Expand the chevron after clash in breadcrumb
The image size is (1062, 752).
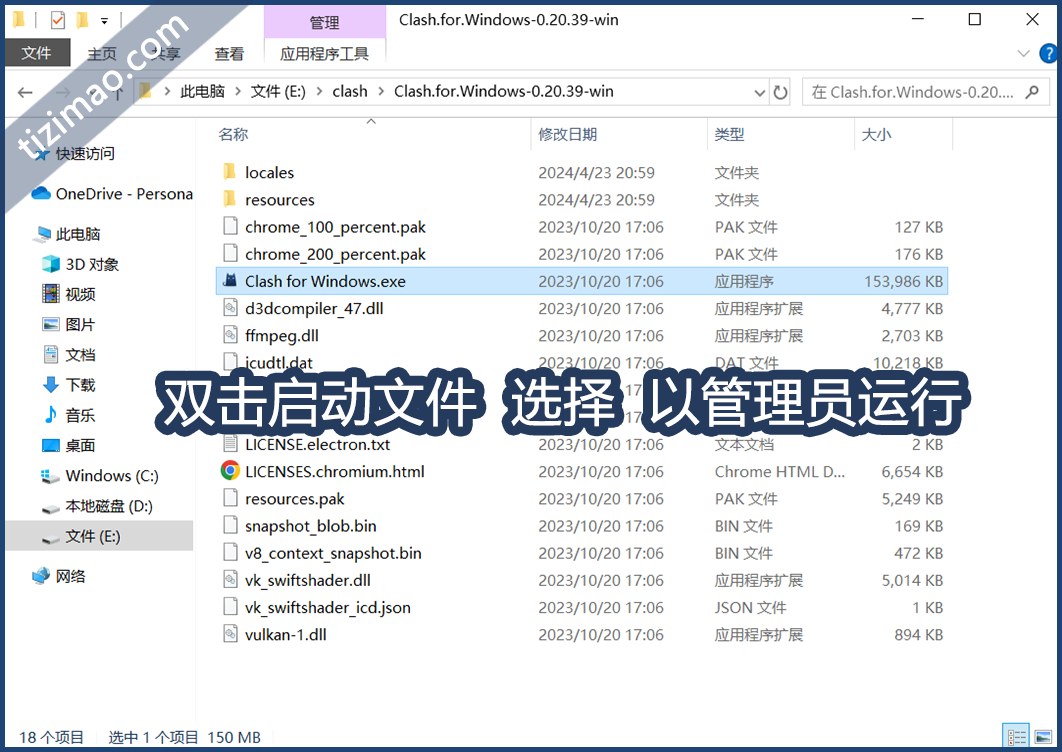click(x=381, y=91)
